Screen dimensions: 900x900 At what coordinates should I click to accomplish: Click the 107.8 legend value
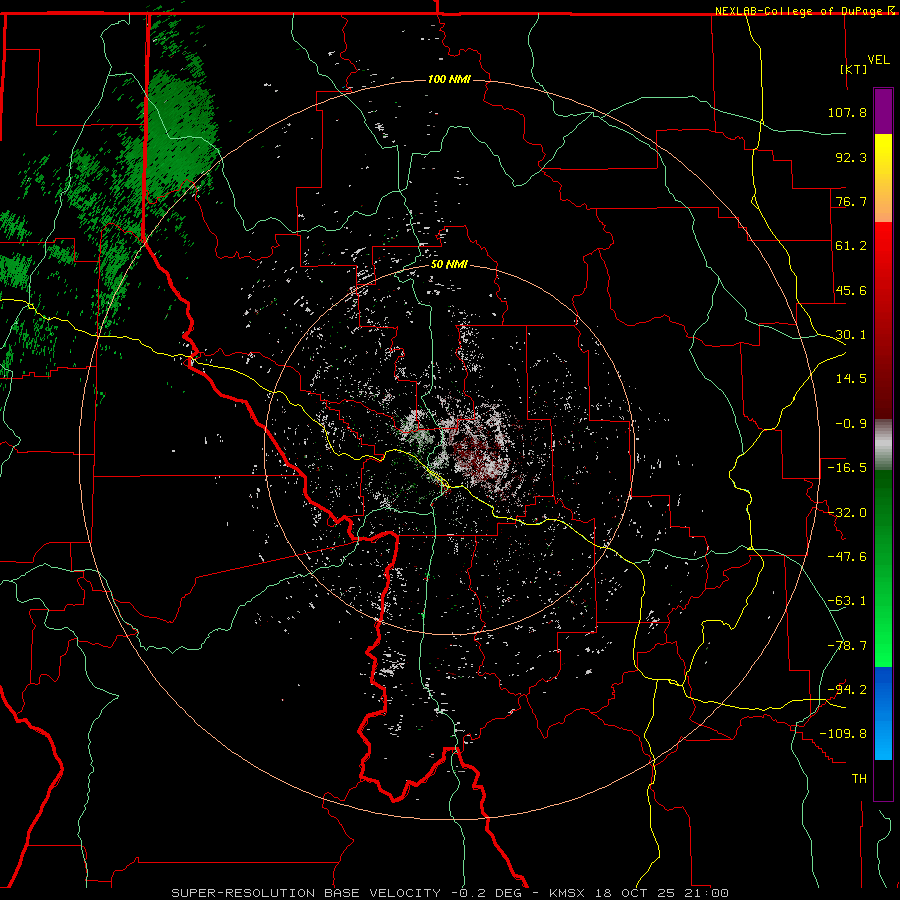click(847, 112)
